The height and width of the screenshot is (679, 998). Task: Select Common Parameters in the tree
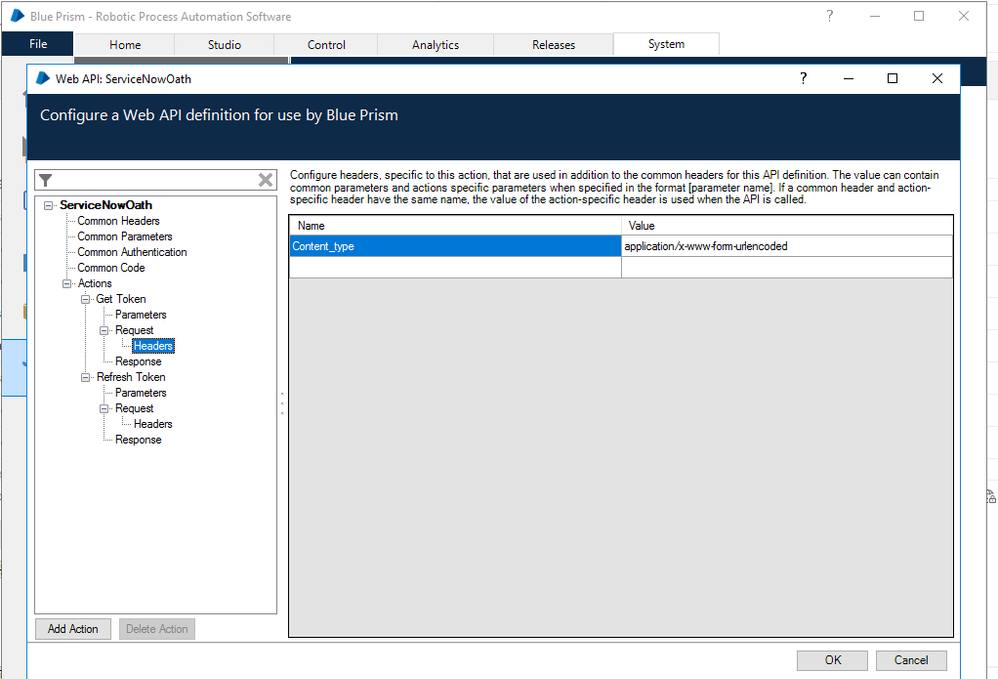click(x=125, y=236)
